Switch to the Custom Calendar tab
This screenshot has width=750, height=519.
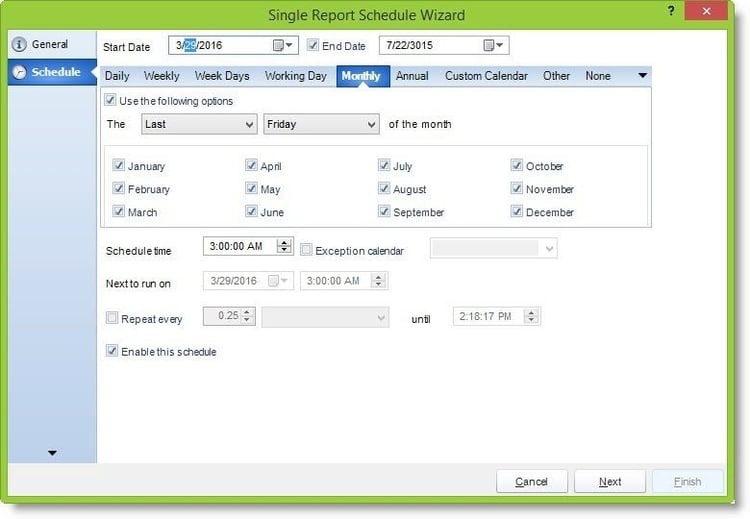(486, 76)
